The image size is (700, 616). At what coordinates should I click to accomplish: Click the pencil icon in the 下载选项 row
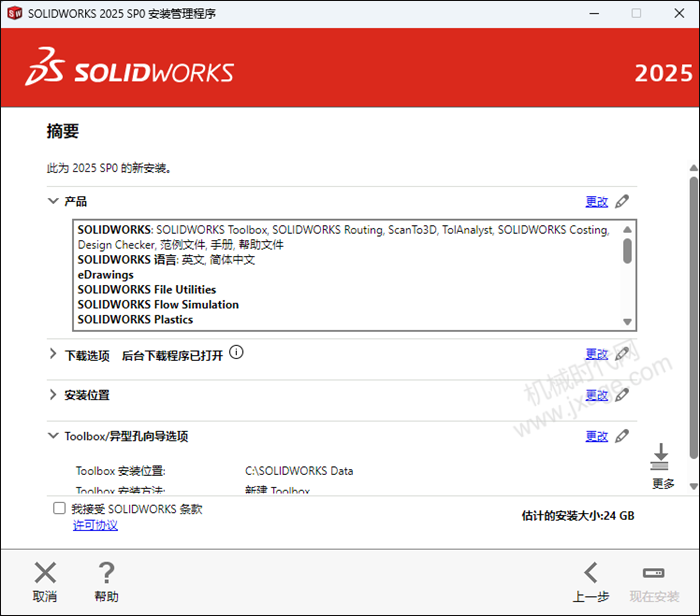click(622, 354)
